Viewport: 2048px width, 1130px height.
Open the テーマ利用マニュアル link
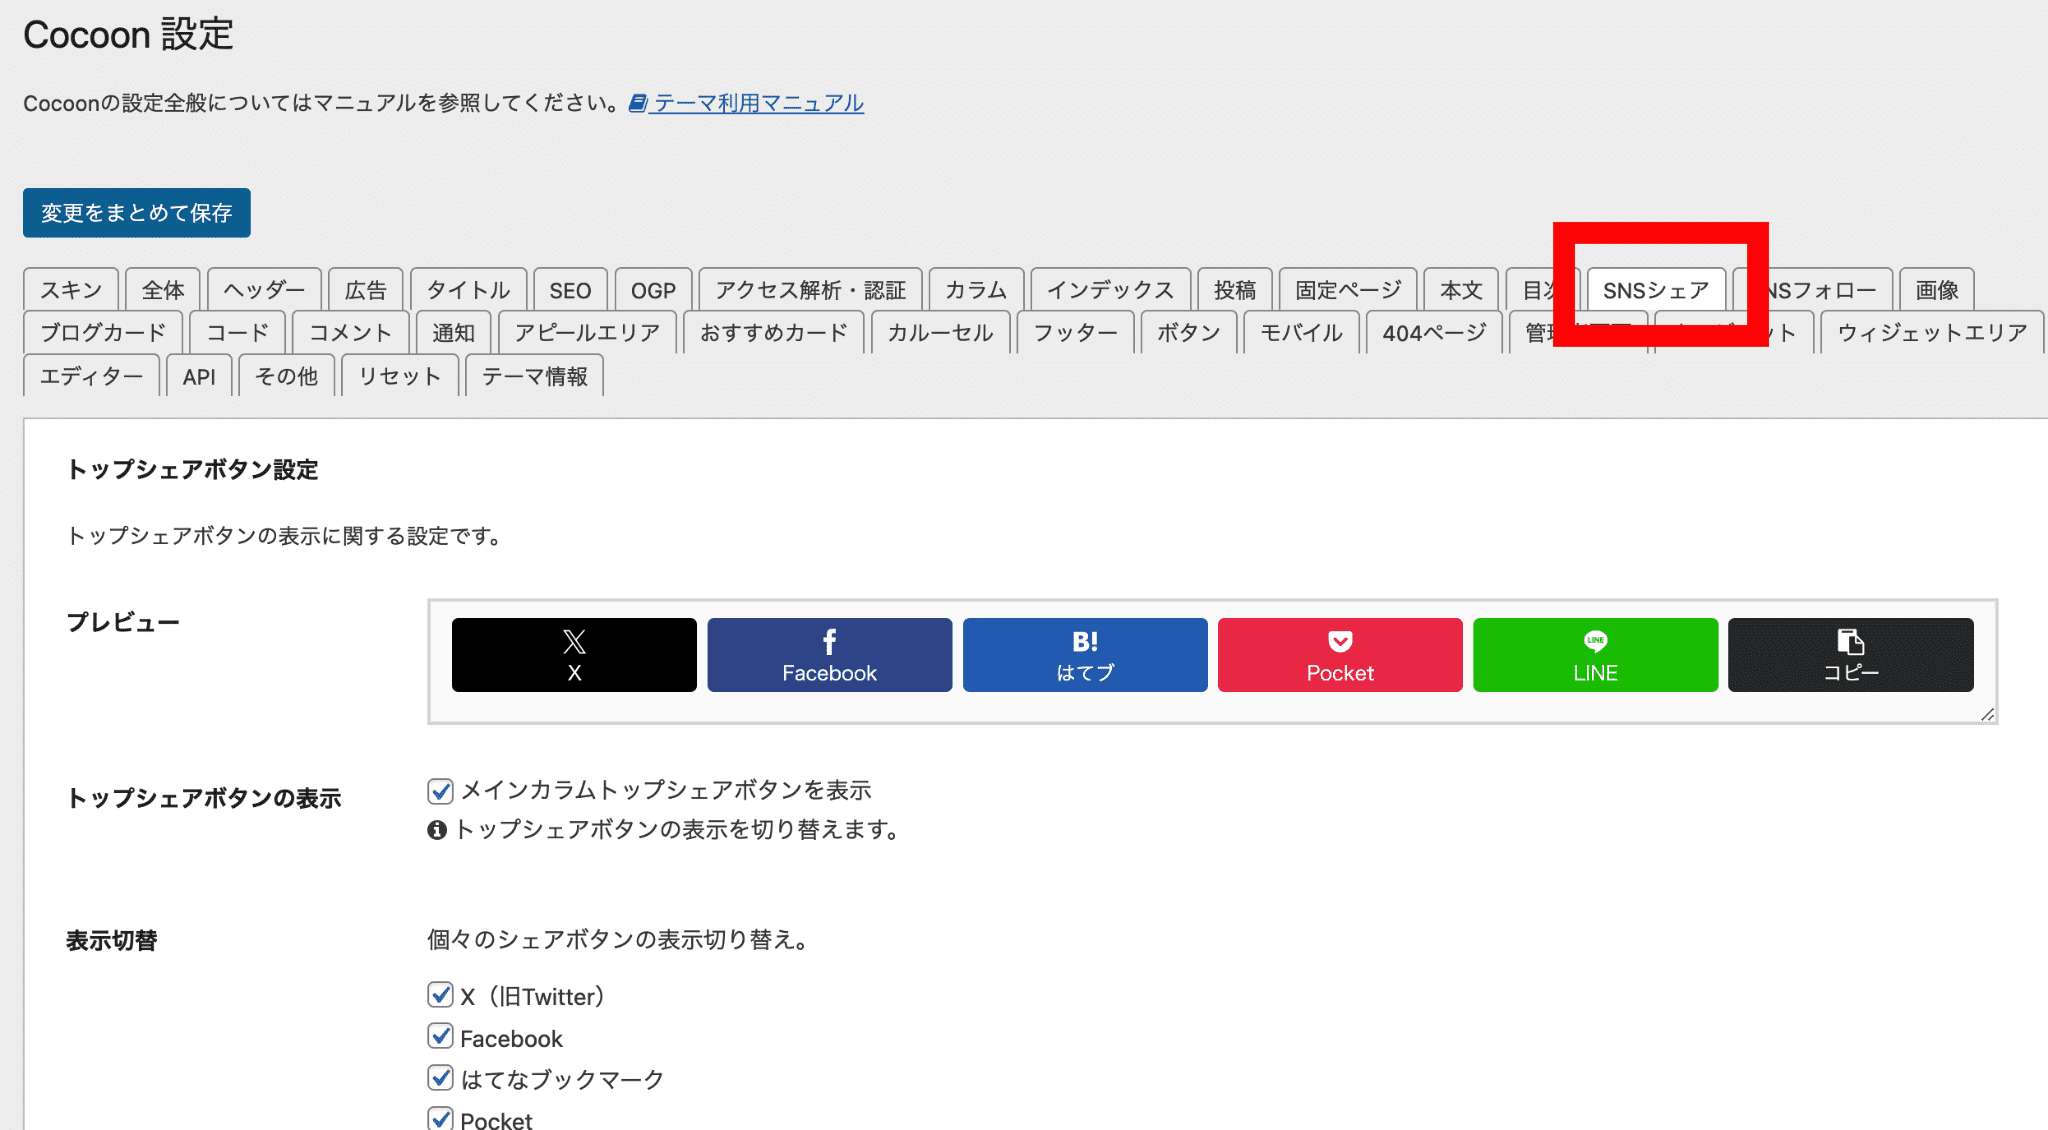tap(746, 103)
